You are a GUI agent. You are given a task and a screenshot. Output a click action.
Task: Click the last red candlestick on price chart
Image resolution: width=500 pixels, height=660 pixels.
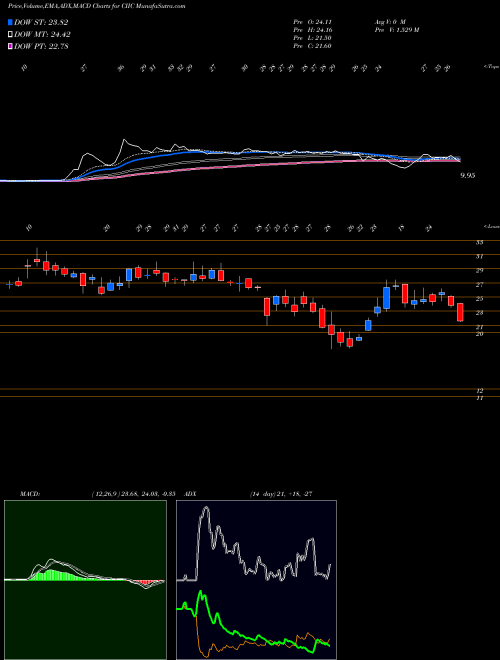pyautogui.click(x=460, y=312)
